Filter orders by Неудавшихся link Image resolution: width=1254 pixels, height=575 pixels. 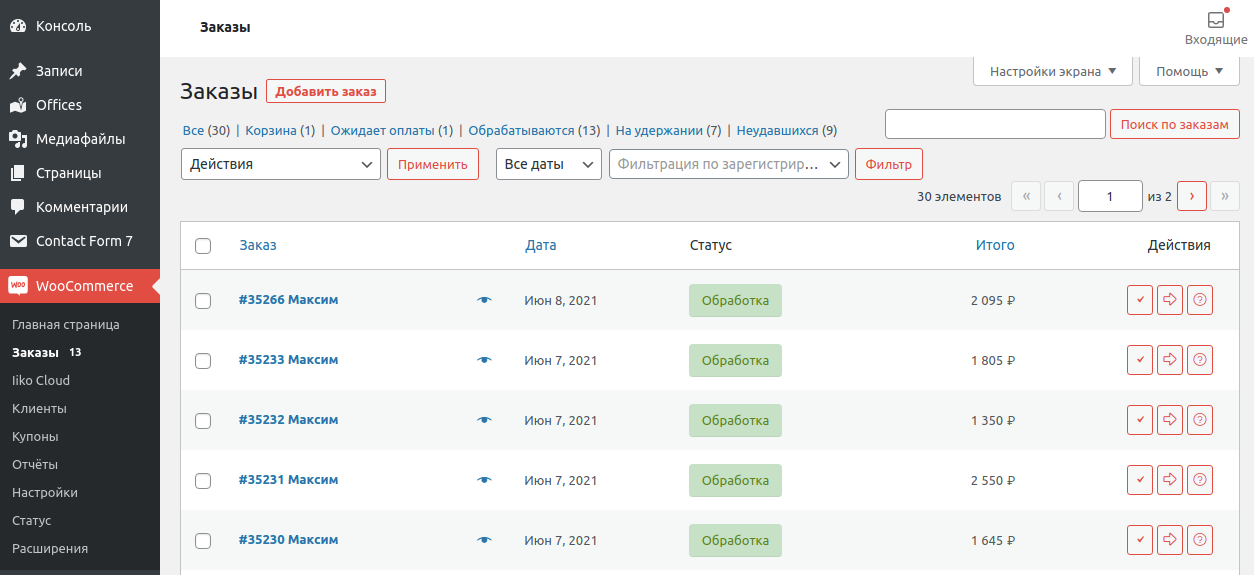pos(777,131)
